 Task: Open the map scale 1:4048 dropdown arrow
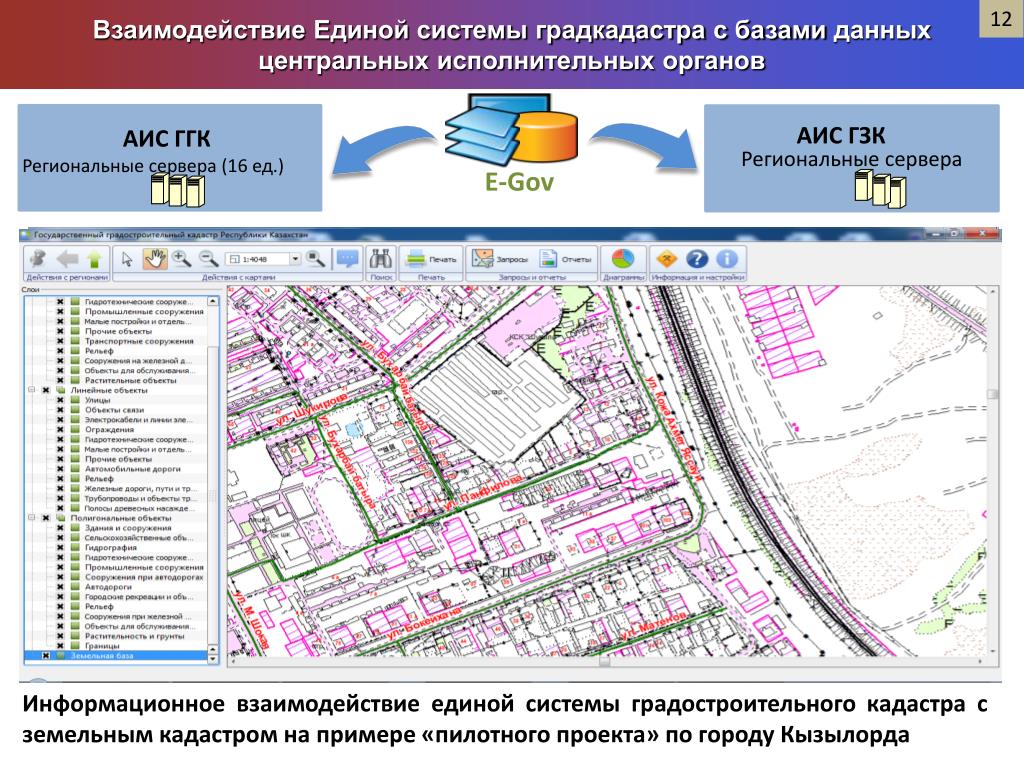[295, 259]
